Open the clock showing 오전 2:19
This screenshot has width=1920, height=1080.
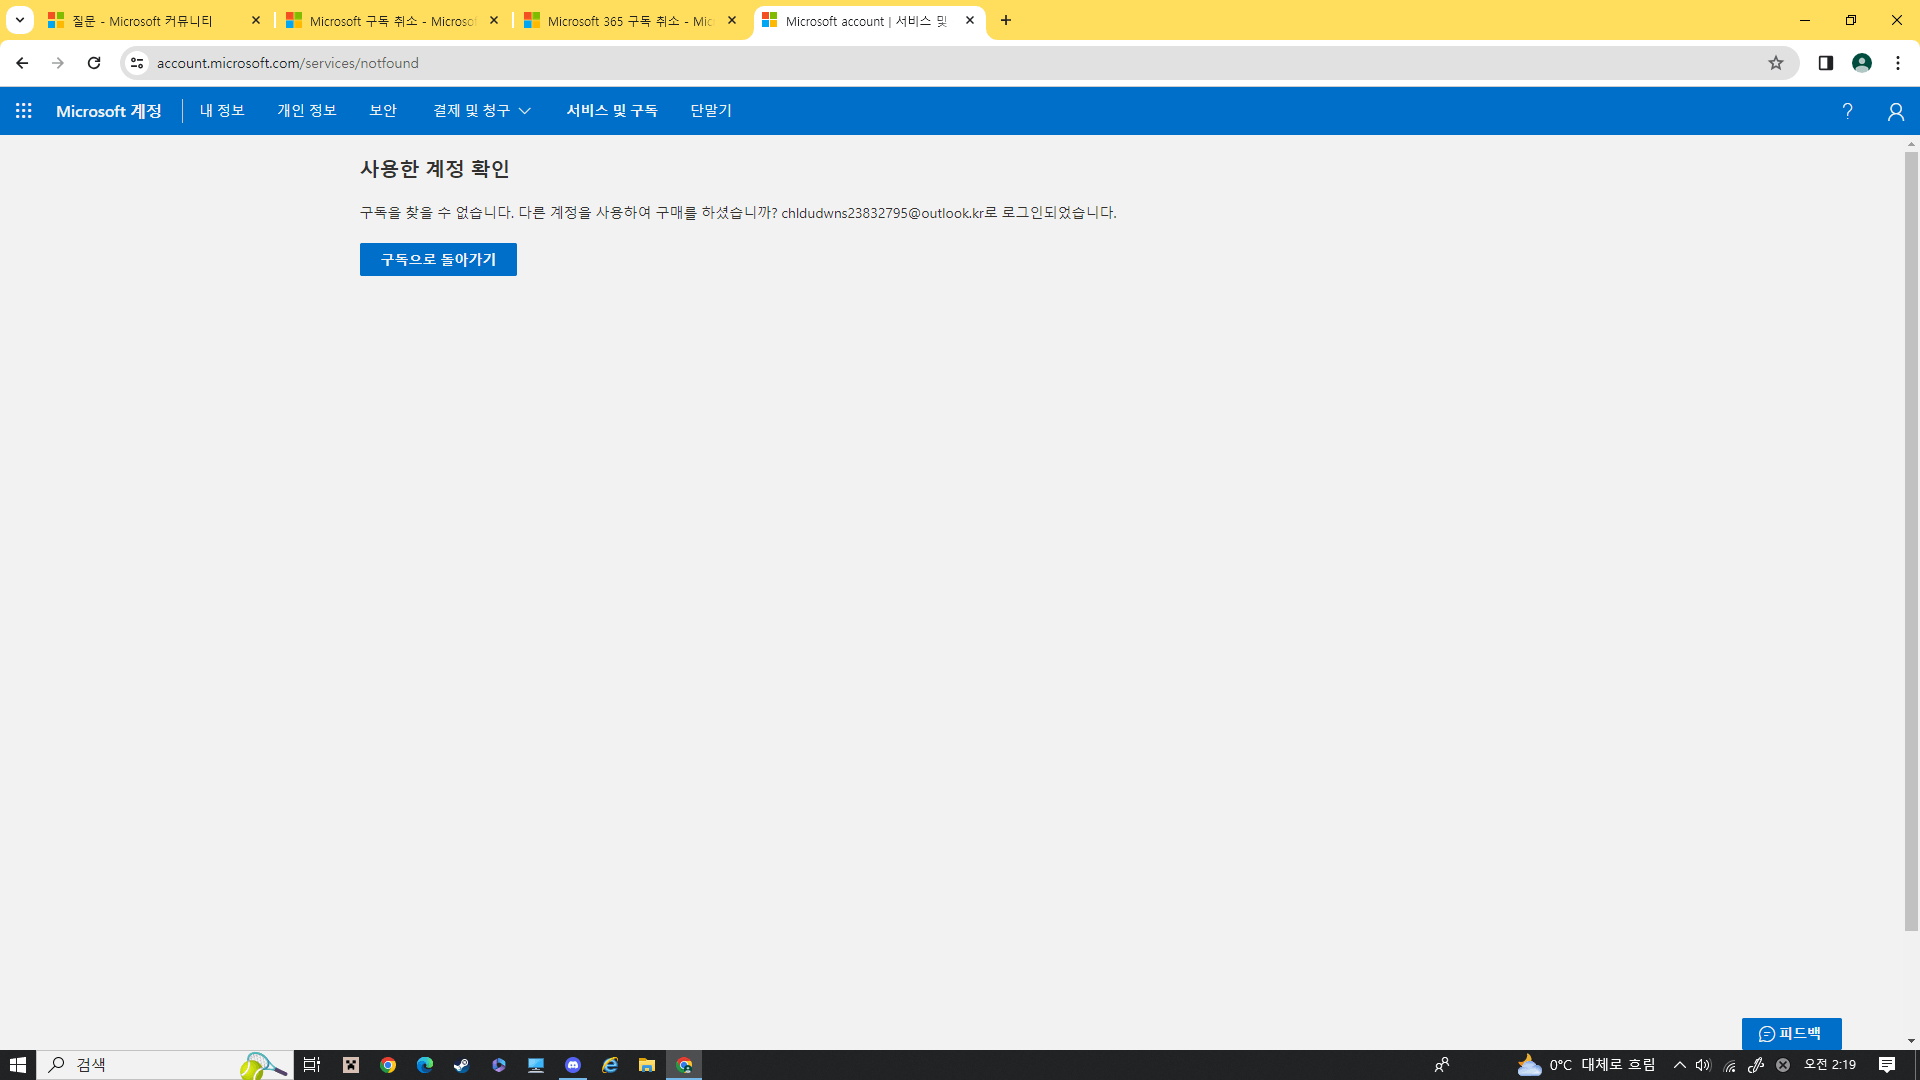1830,1065
